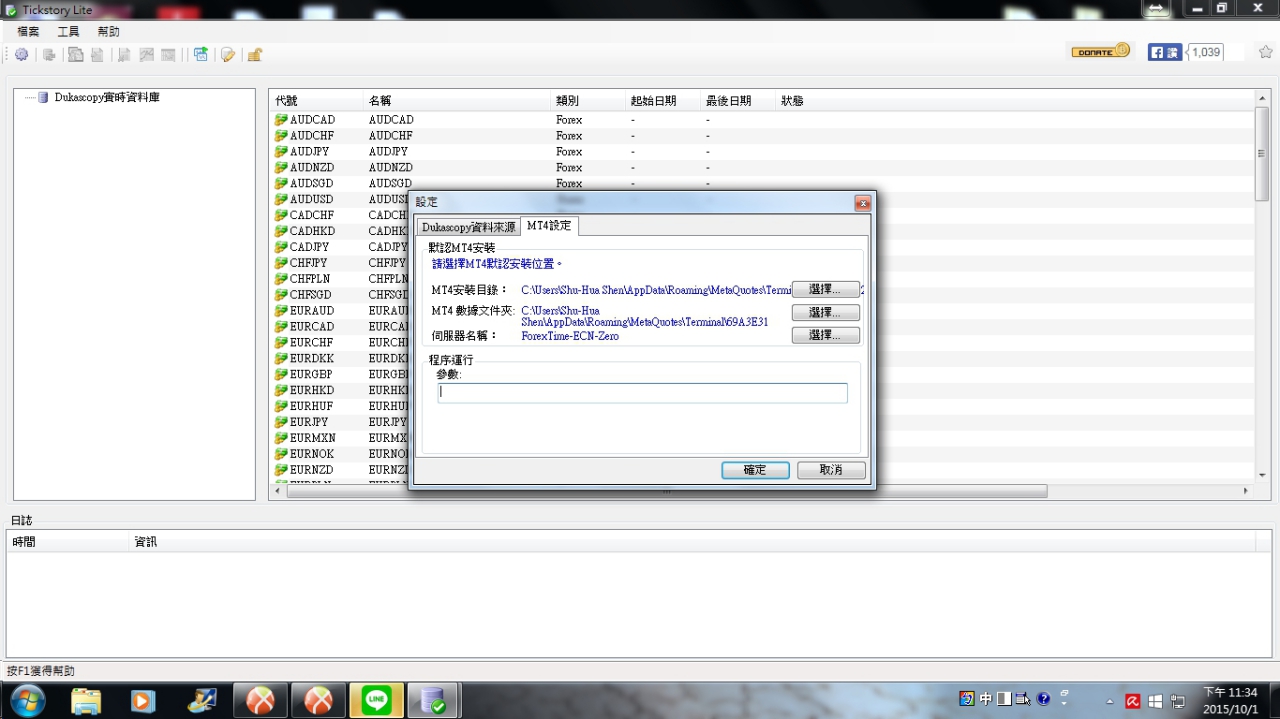Click the red Avira tray icon

1133,701
